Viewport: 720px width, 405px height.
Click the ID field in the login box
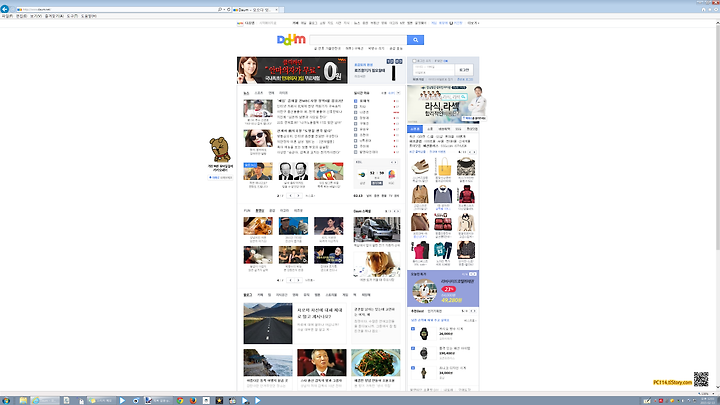coord(433,67)
